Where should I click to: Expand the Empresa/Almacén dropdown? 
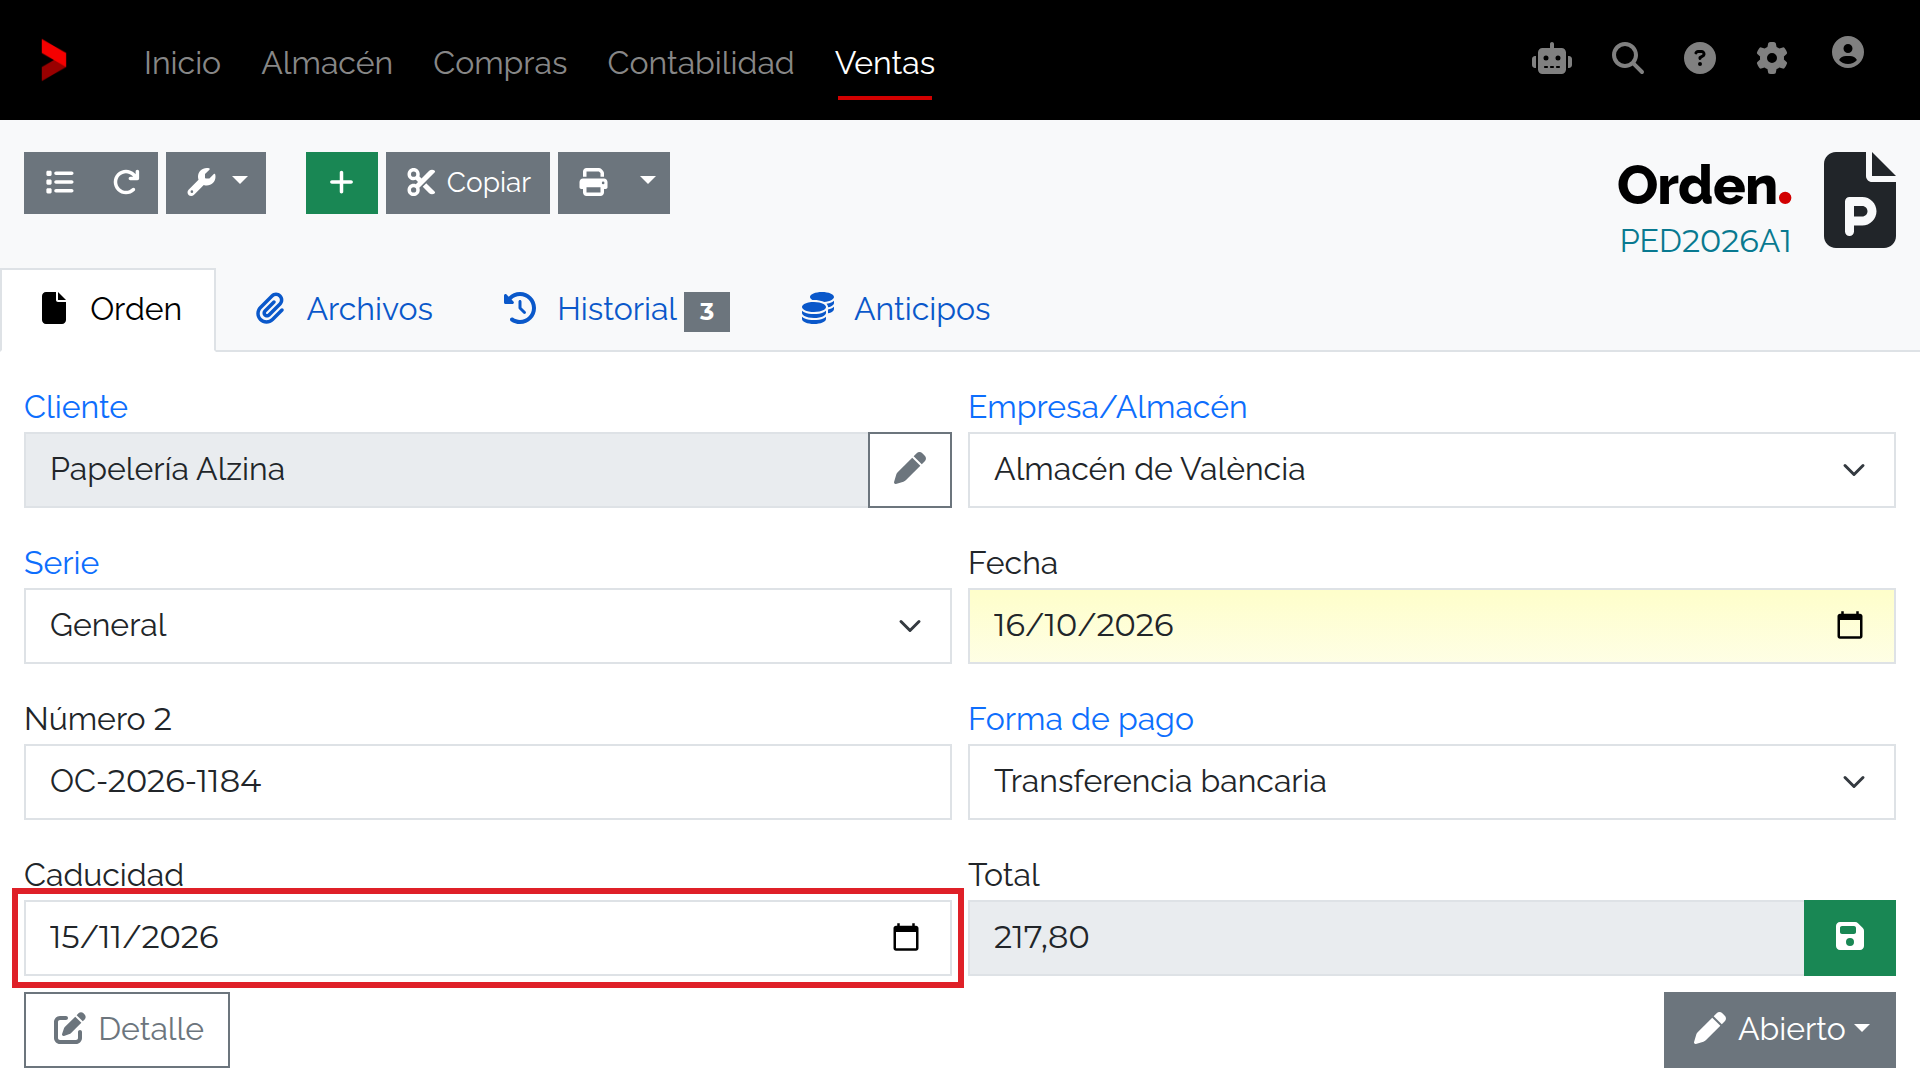[1431, 469]
